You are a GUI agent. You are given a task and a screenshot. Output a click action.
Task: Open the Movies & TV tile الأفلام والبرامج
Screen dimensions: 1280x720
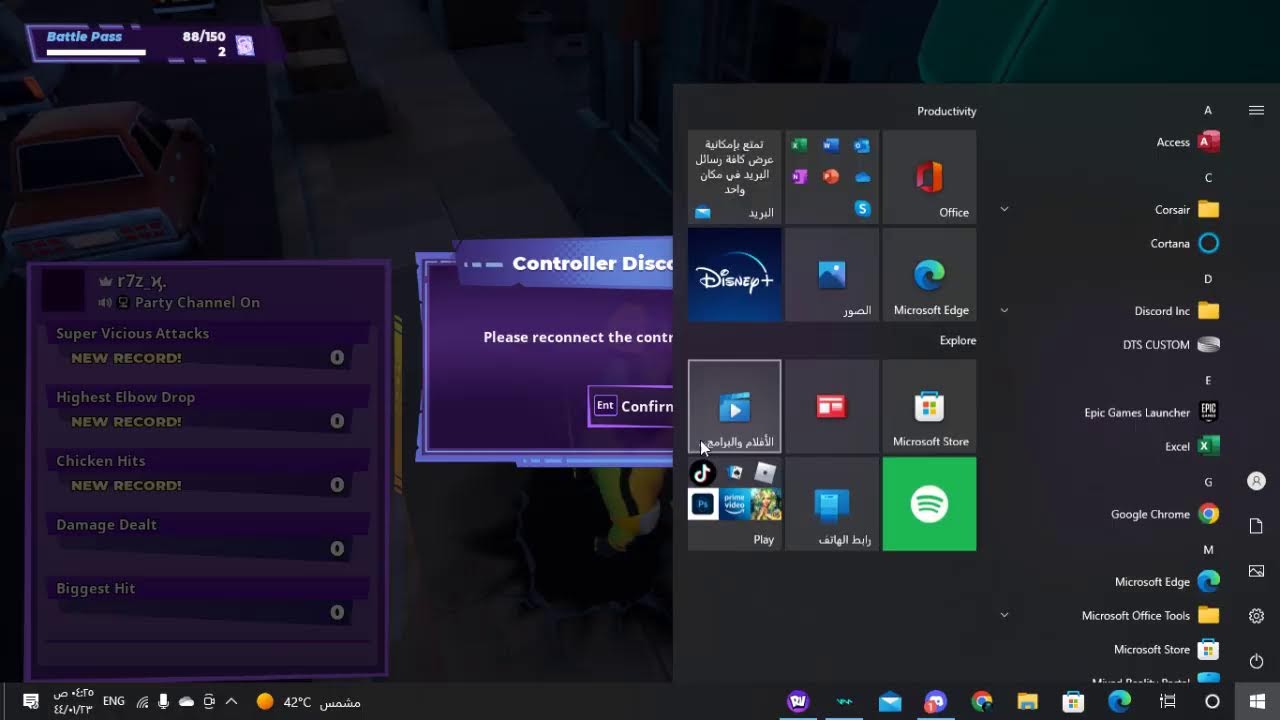coord(735,406)
